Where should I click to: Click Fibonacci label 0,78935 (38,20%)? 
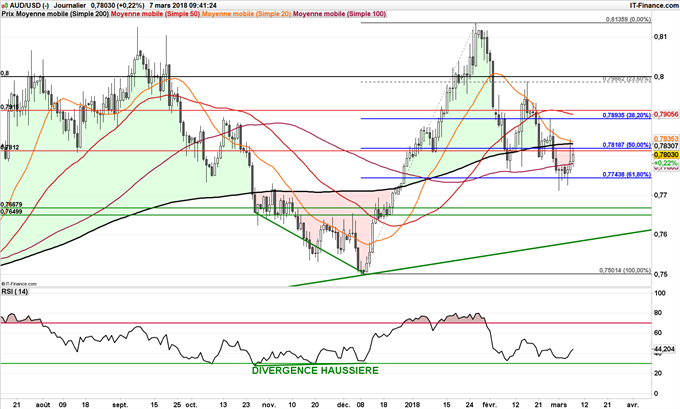coord(627,115)
